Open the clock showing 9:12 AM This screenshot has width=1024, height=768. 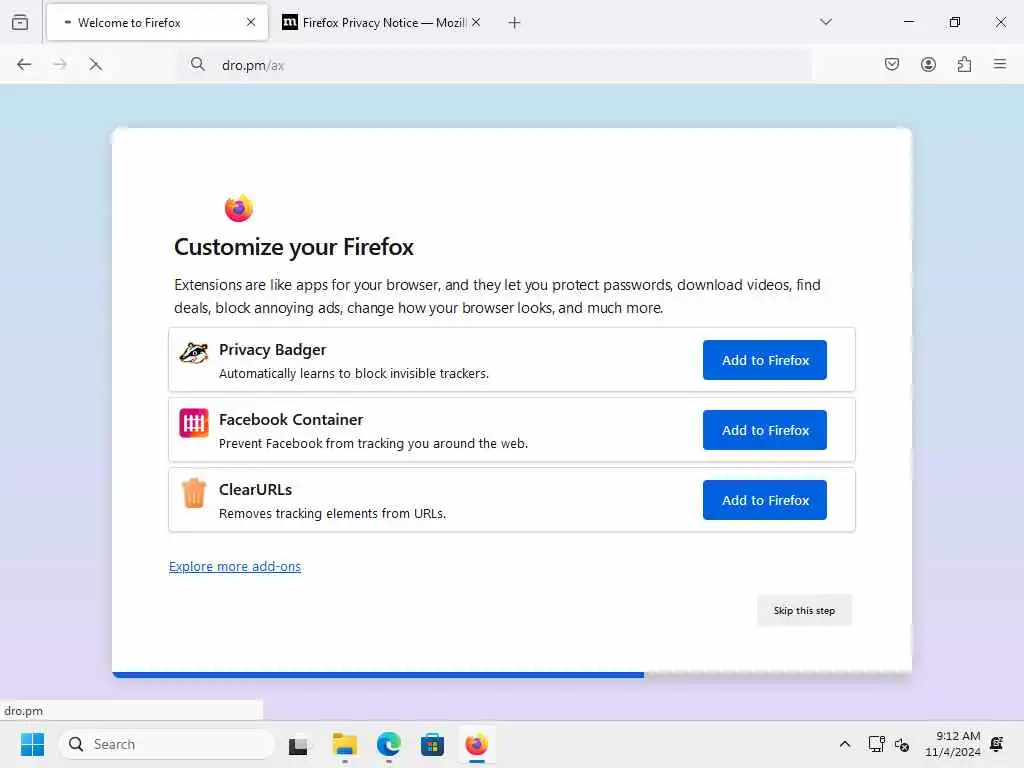953,744
